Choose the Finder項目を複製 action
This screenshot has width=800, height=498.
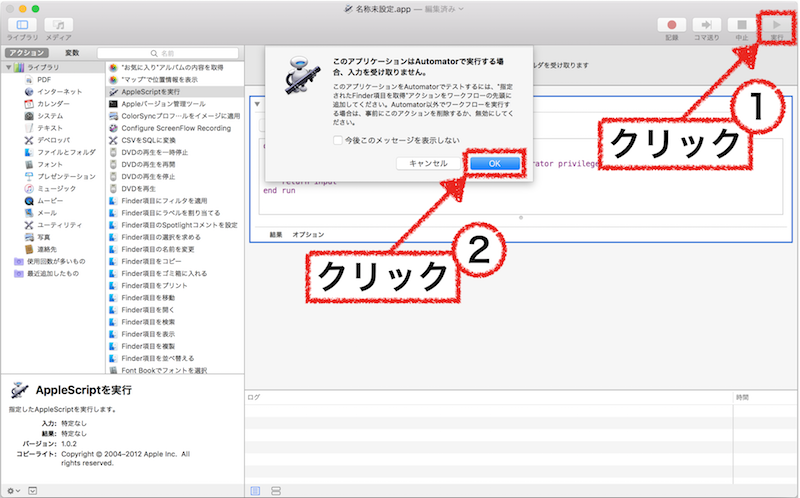tap(174, 346)
